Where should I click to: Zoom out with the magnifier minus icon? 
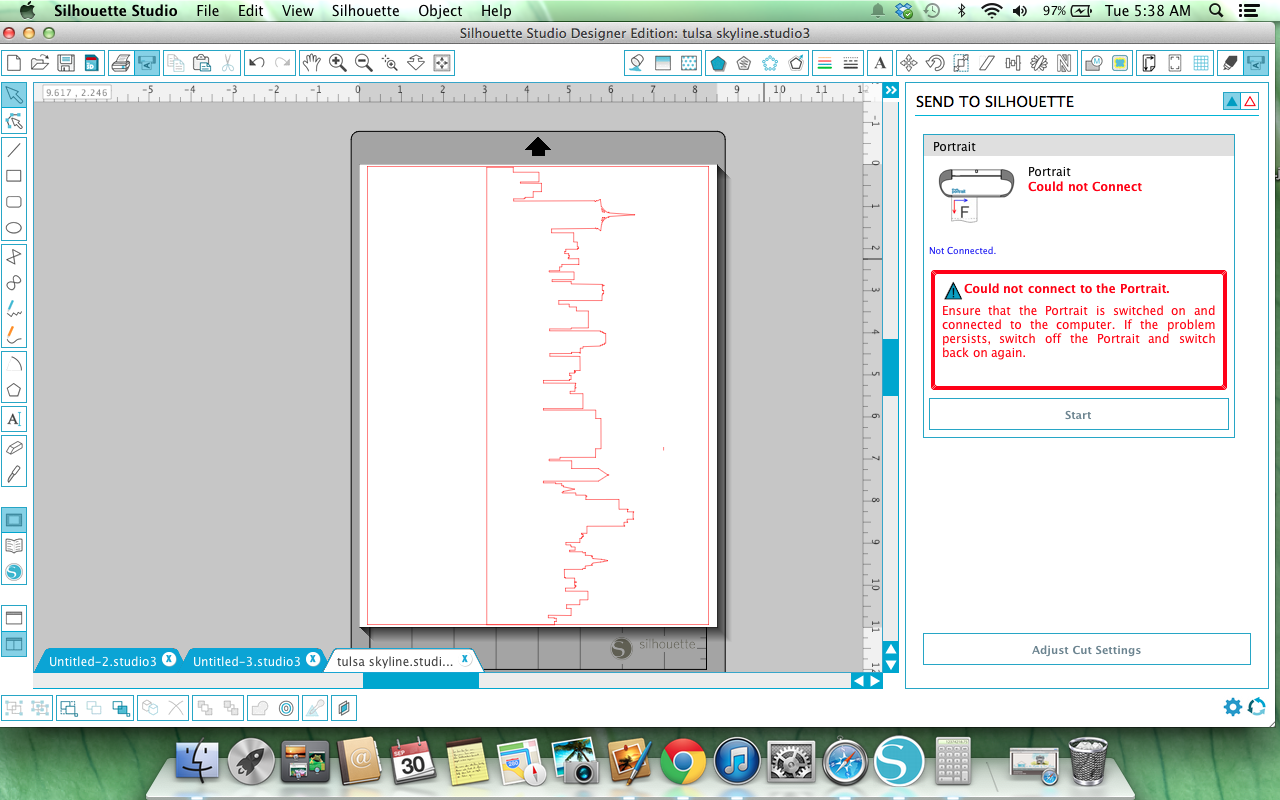tap(364, 63)
